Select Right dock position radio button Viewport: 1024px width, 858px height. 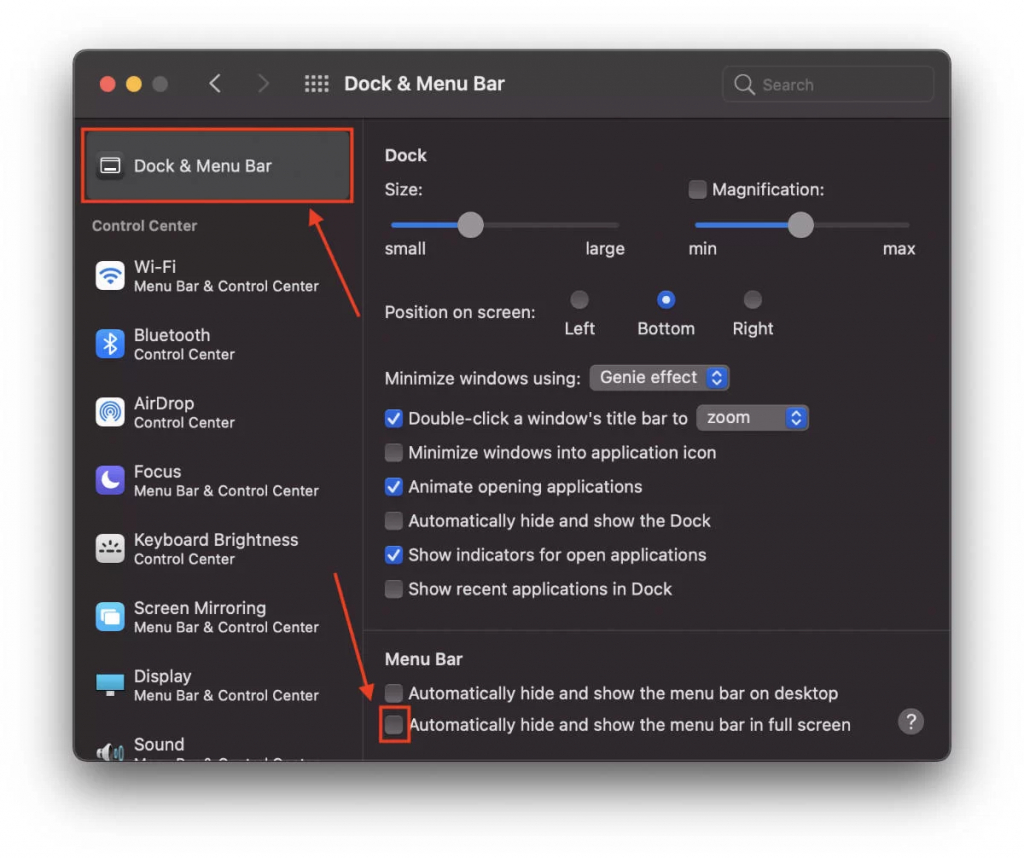752,300
